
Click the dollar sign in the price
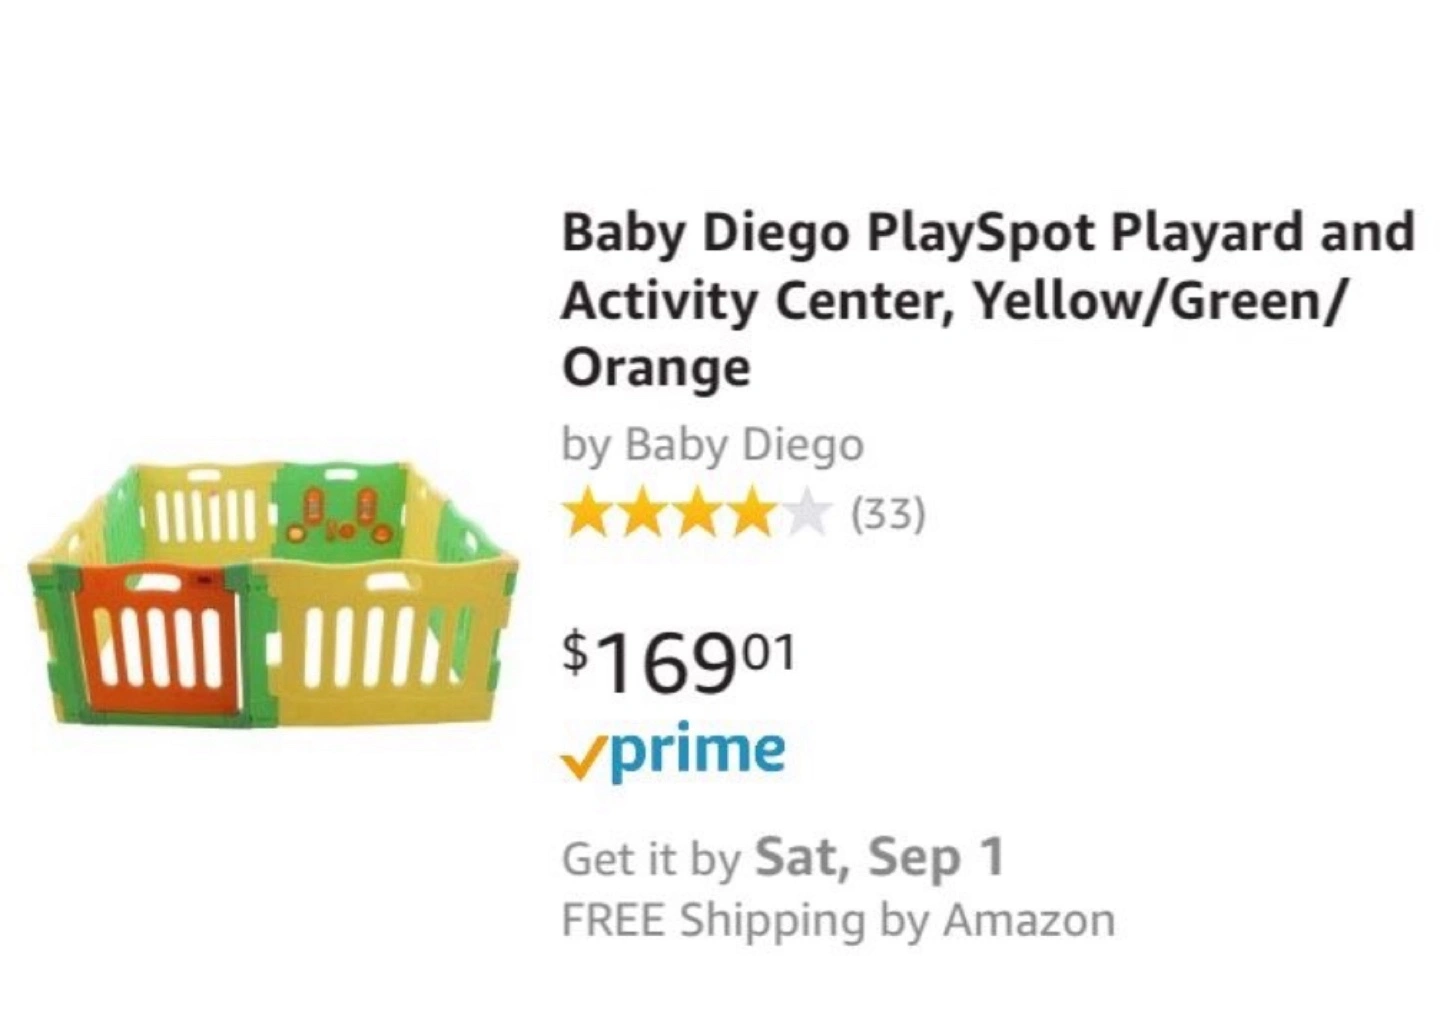[574, 651]
